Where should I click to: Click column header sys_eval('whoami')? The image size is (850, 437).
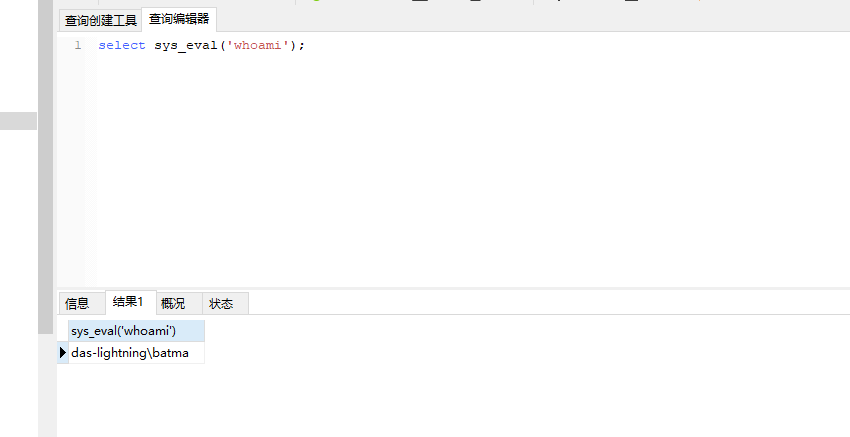coord(137,331)
